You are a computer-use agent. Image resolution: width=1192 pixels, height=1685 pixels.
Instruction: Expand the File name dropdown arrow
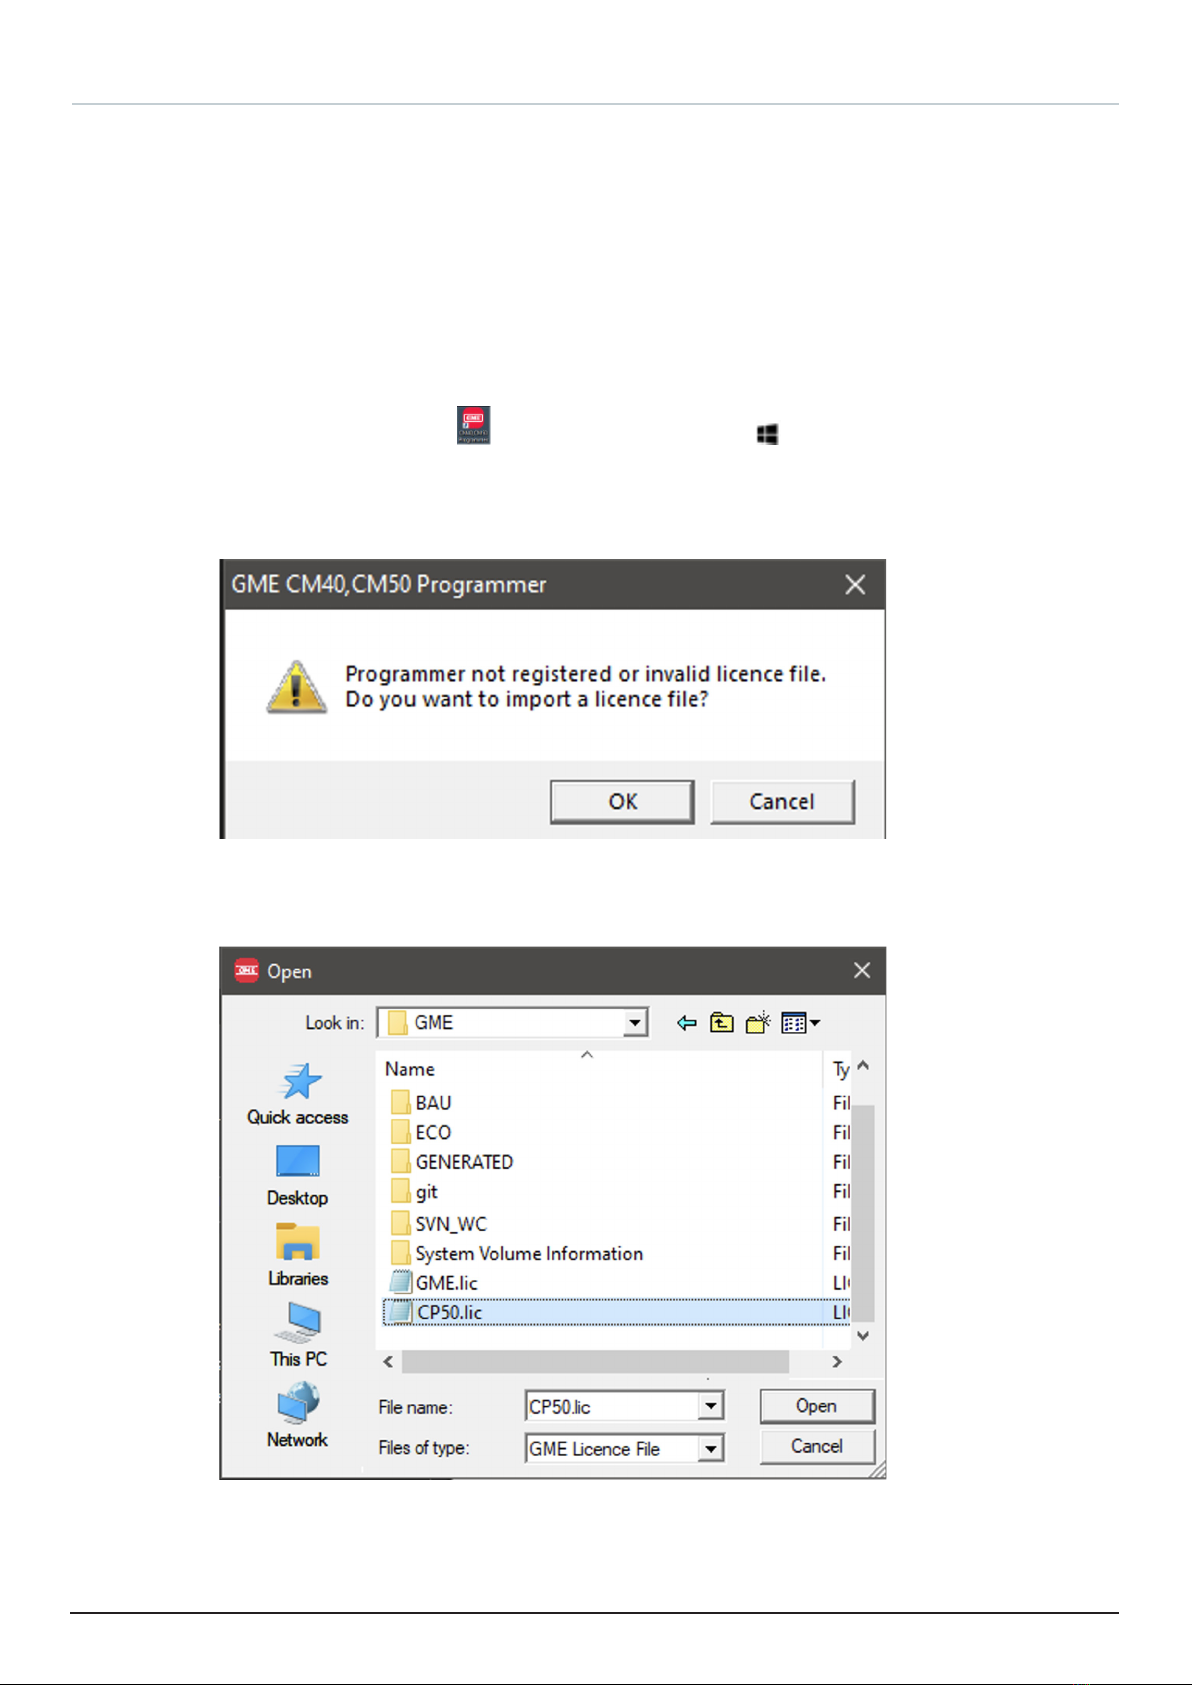710,1406
